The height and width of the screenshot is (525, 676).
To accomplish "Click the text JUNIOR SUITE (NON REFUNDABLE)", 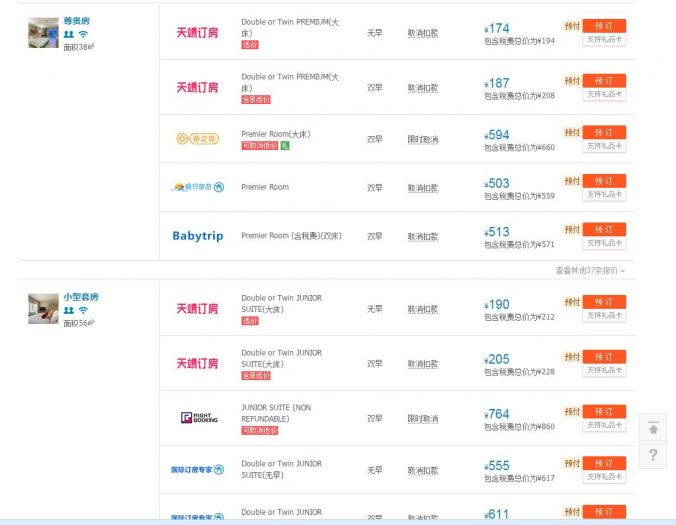I will click(x=276, y=413).
